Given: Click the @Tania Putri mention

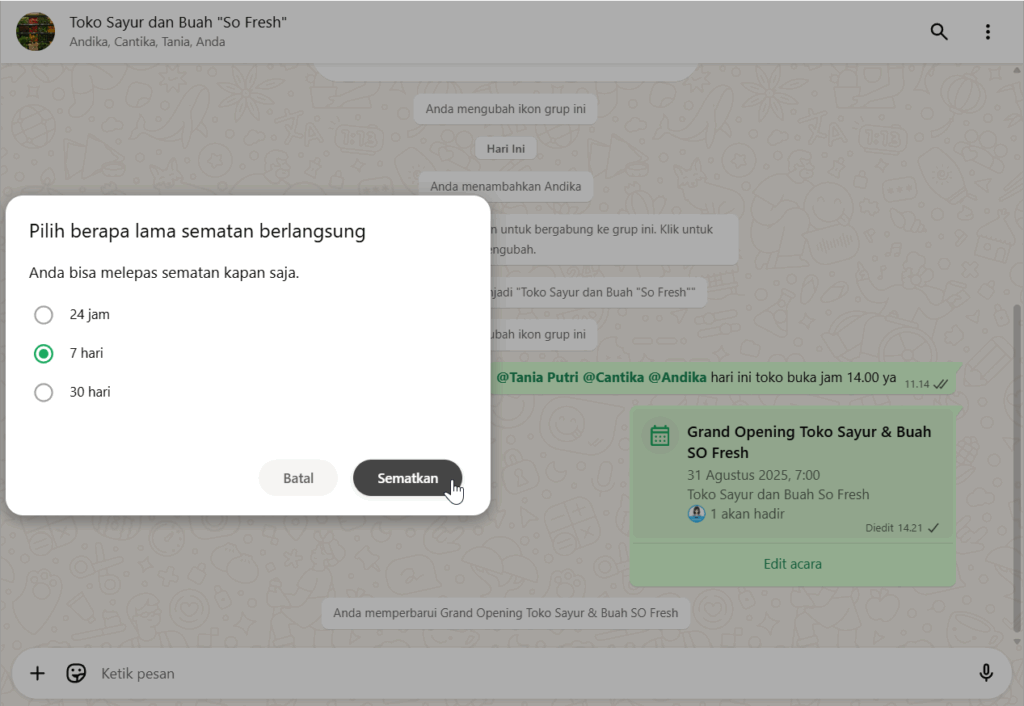Looking at the screenshot, I should 537,378.
